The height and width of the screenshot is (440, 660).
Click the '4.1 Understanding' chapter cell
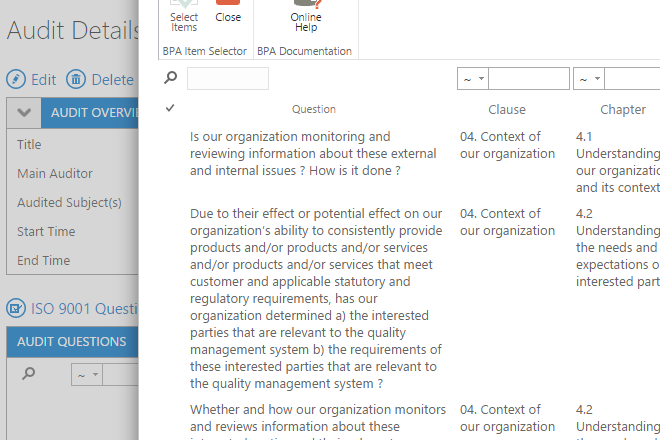(x=617, y=162)
